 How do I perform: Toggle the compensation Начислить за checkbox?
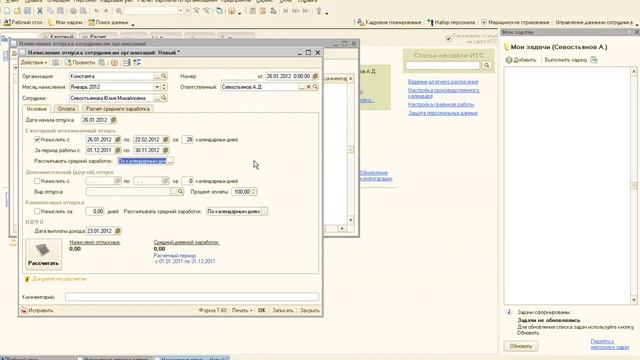coord(37,211)
